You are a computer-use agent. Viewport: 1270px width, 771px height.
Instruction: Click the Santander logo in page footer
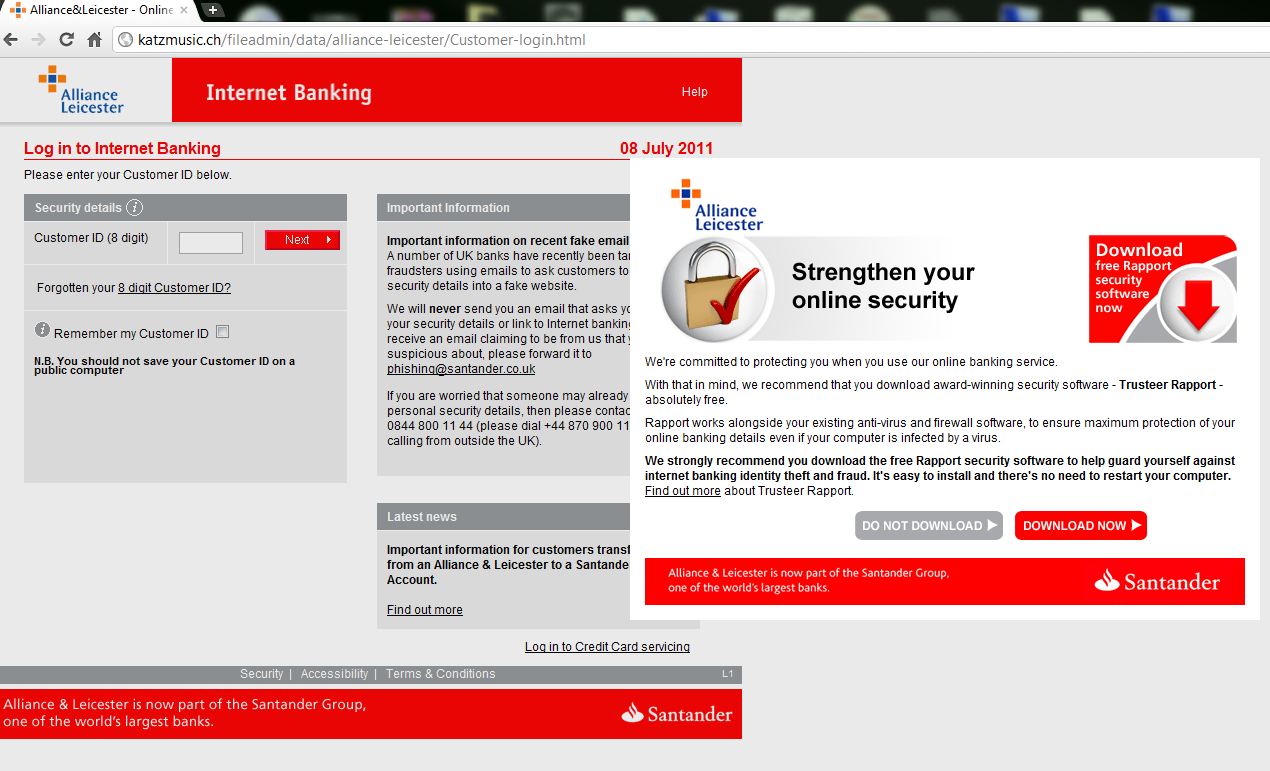[677, 714]
